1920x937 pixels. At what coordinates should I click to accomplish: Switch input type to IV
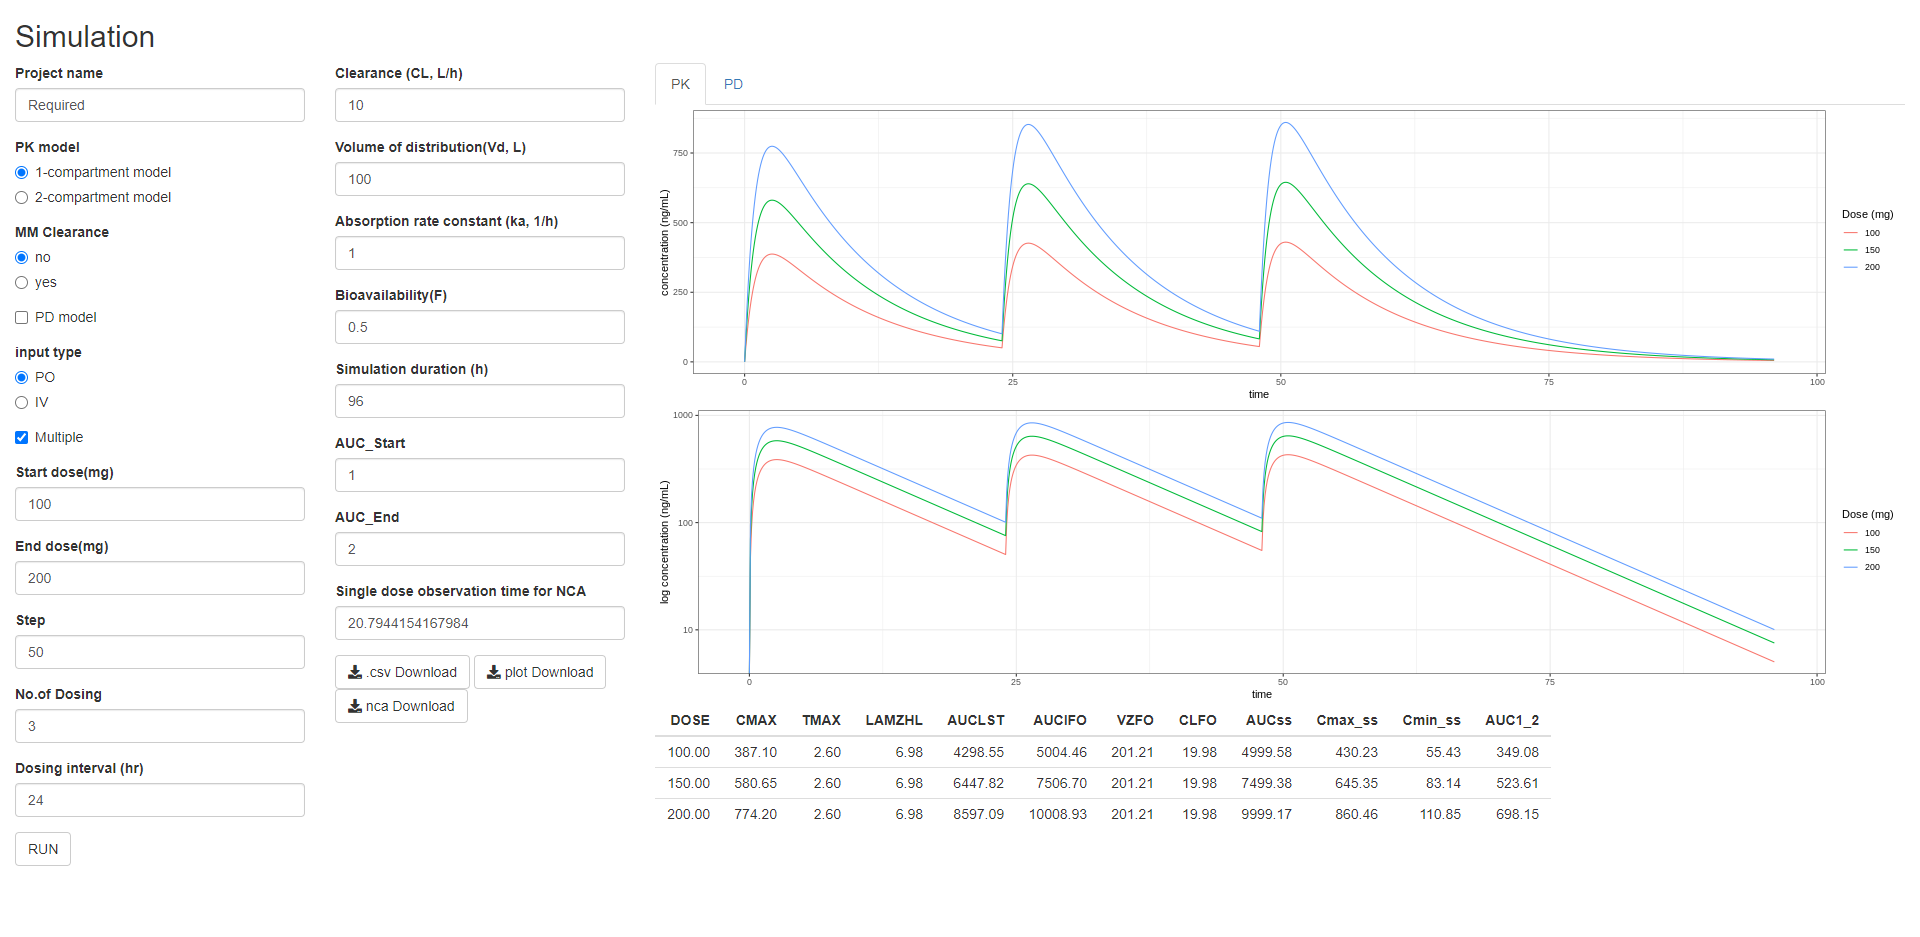21,402
